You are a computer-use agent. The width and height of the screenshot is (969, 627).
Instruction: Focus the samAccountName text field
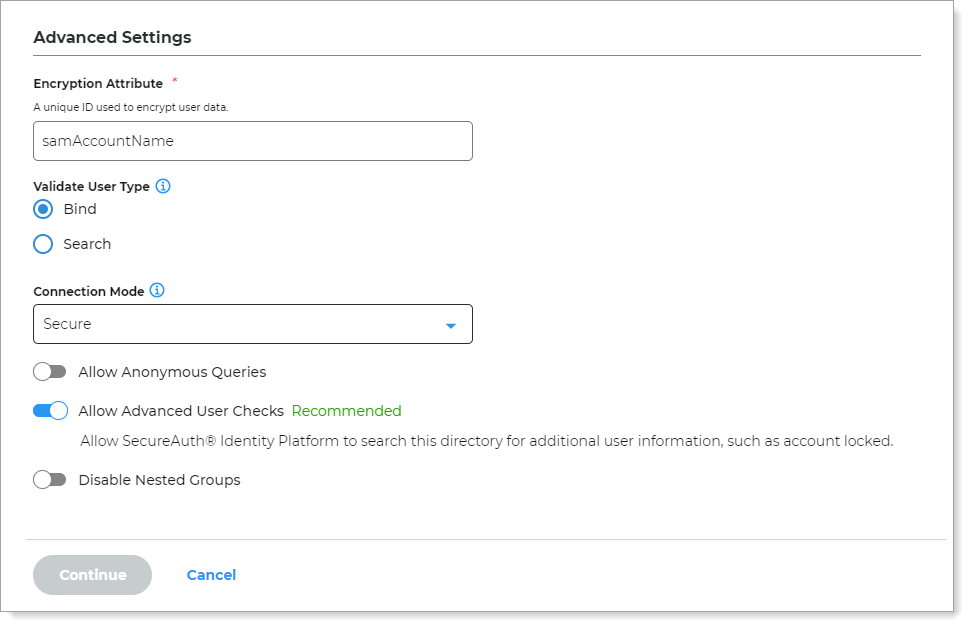(x=252, y=141)
